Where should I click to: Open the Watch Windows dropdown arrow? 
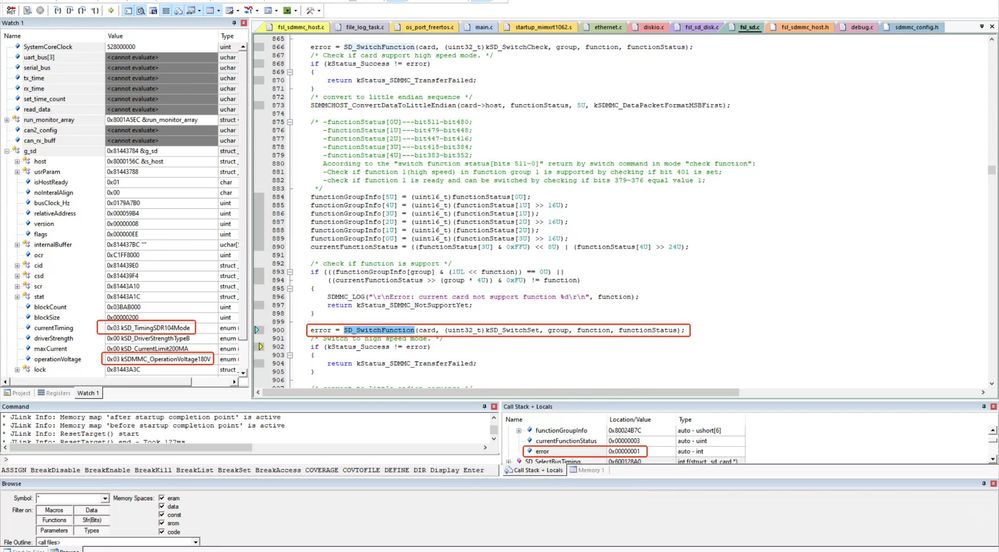point(199,10)
